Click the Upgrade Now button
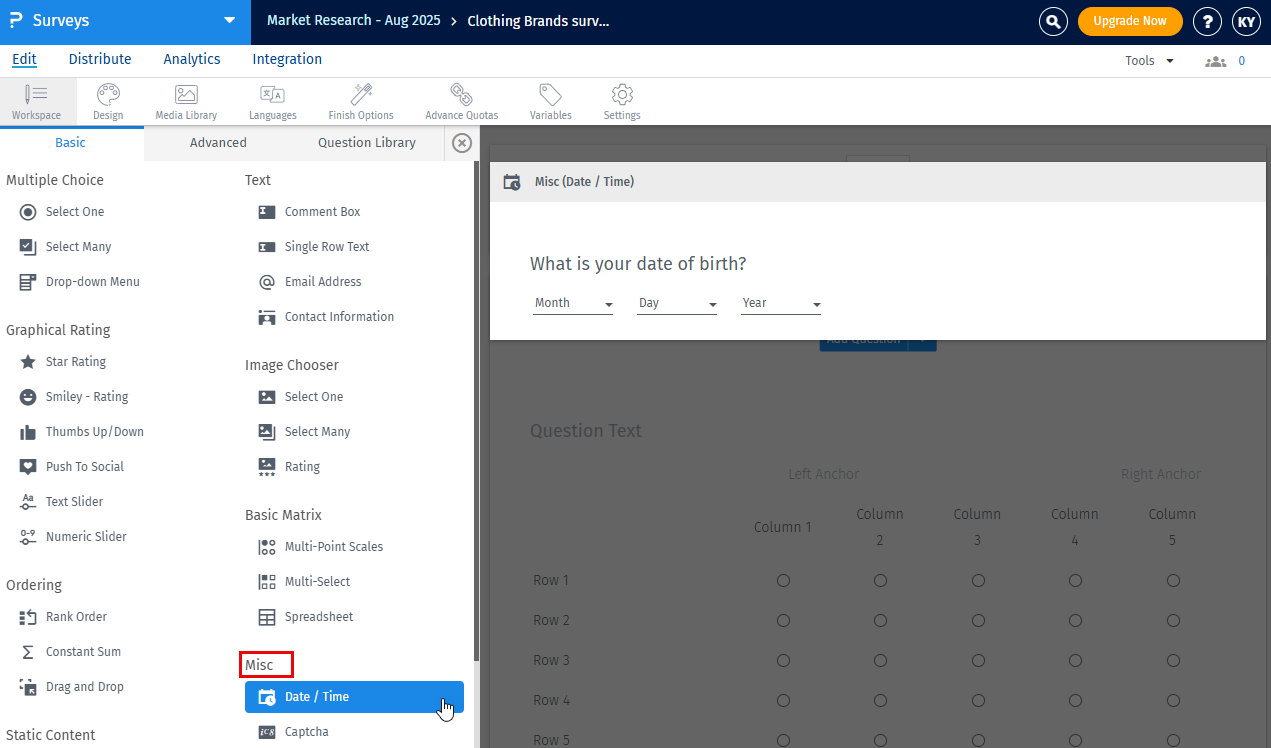The image size is (1271, 748). pyautogui.click(x=1130, y=21)
